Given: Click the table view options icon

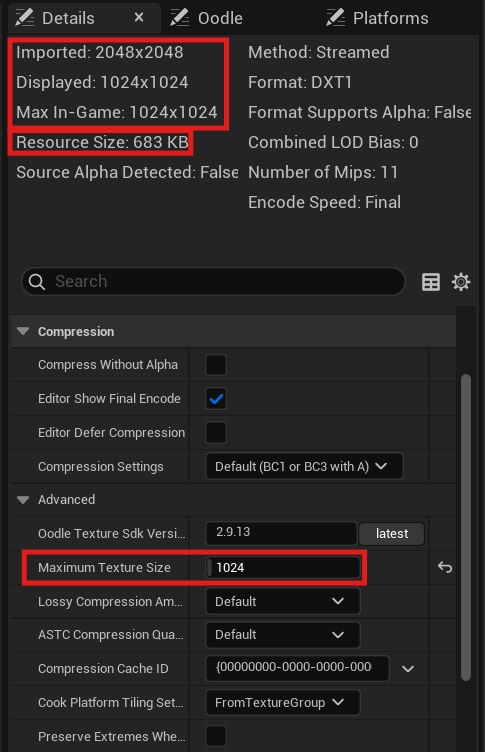Looking at the screenshot, I should pyautogui.click(x=430, y=282).
